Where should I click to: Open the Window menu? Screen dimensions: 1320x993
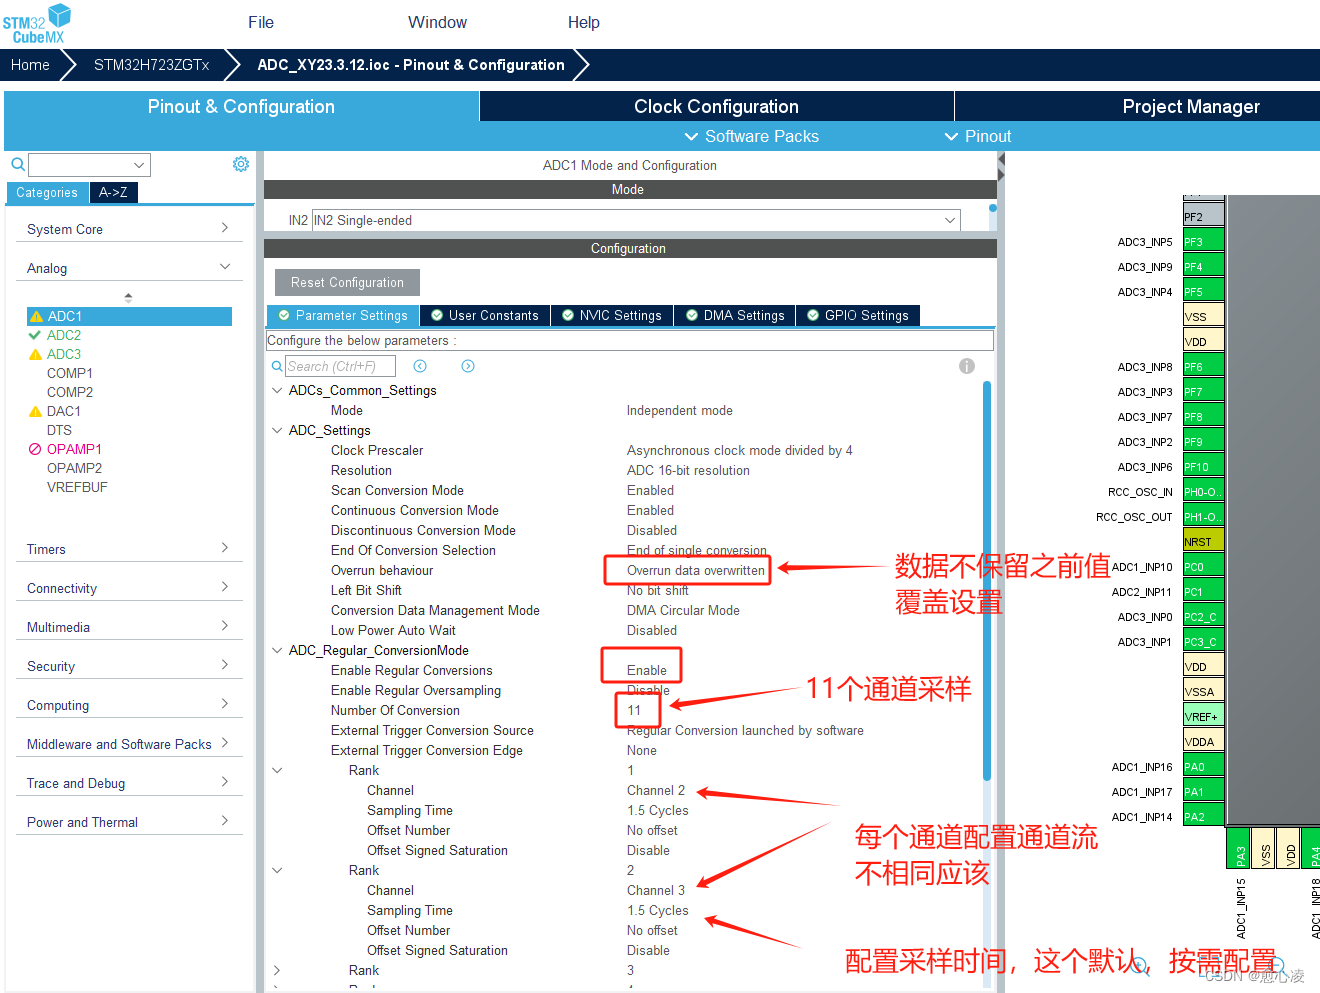(x=437, y=22)
